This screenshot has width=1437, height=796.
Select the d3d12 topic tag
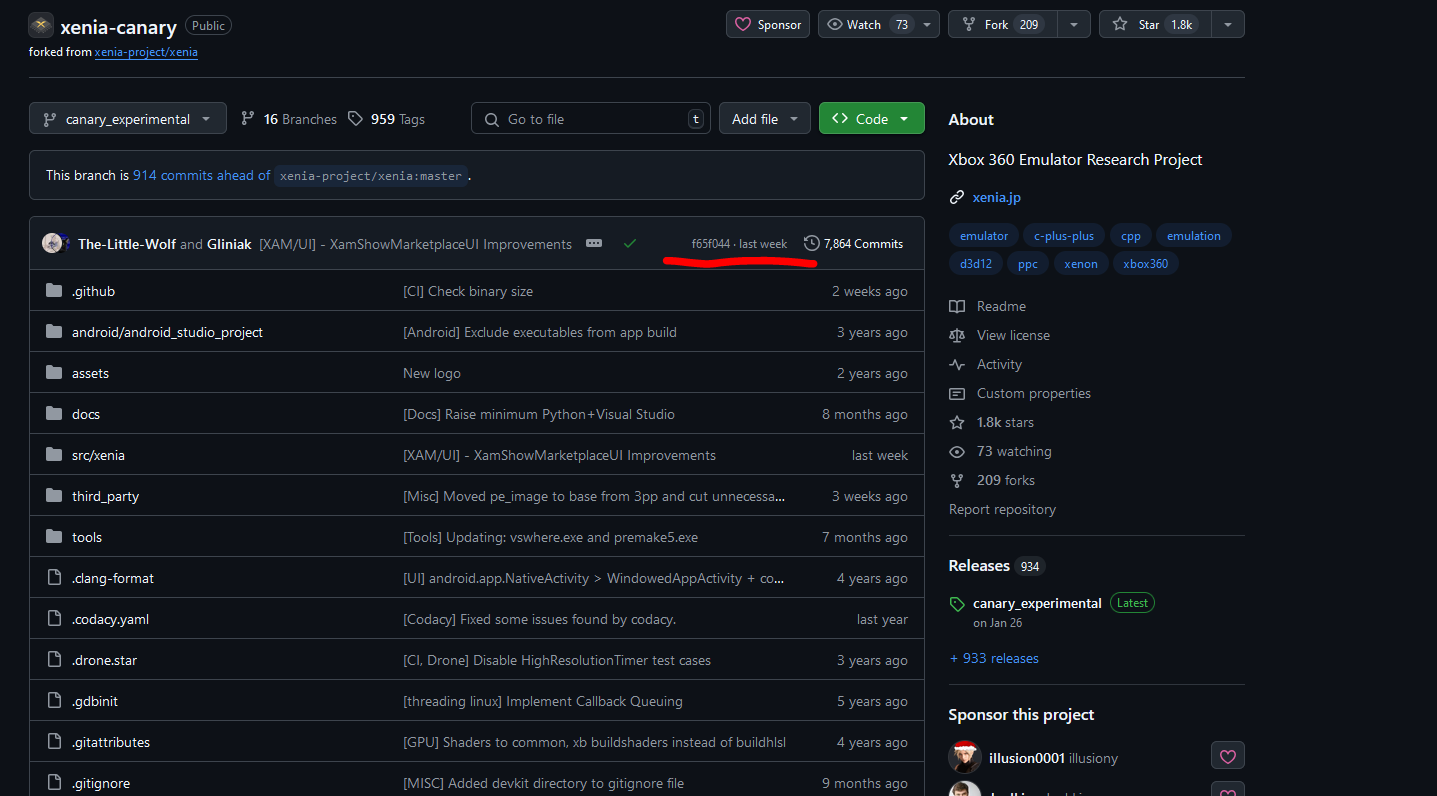pyautogui.click(x=976, y=264)
